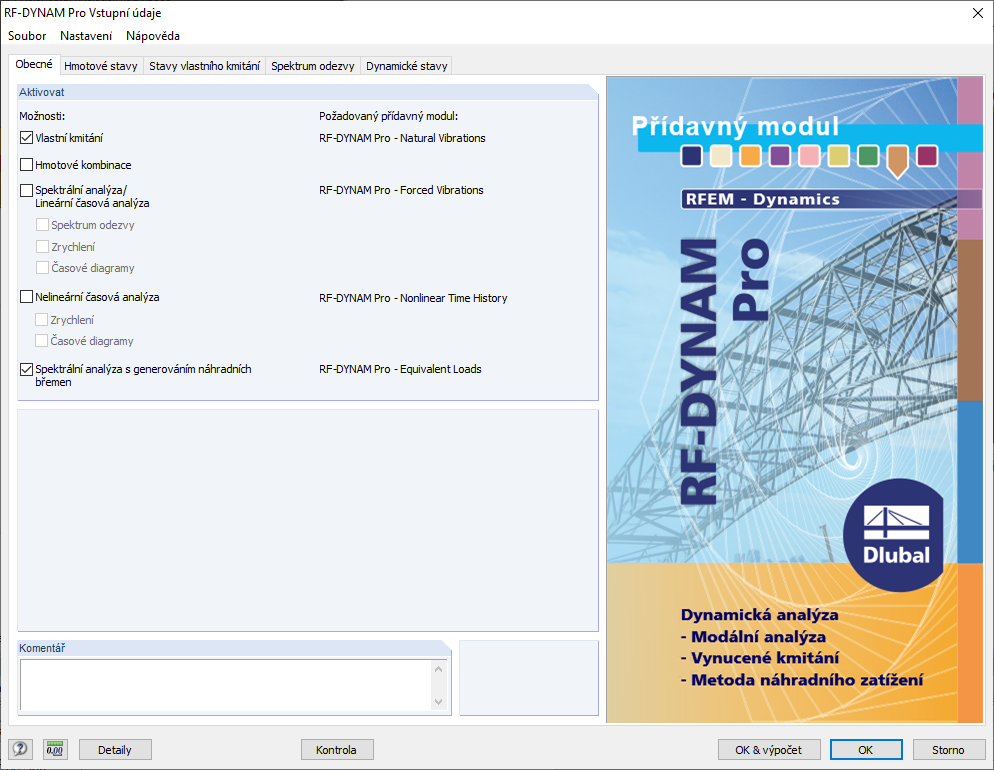Enable Spektrální analýza/Lineární časová analýza
The height and width of the screenshot is (770, 994).
tap(27, 190)
